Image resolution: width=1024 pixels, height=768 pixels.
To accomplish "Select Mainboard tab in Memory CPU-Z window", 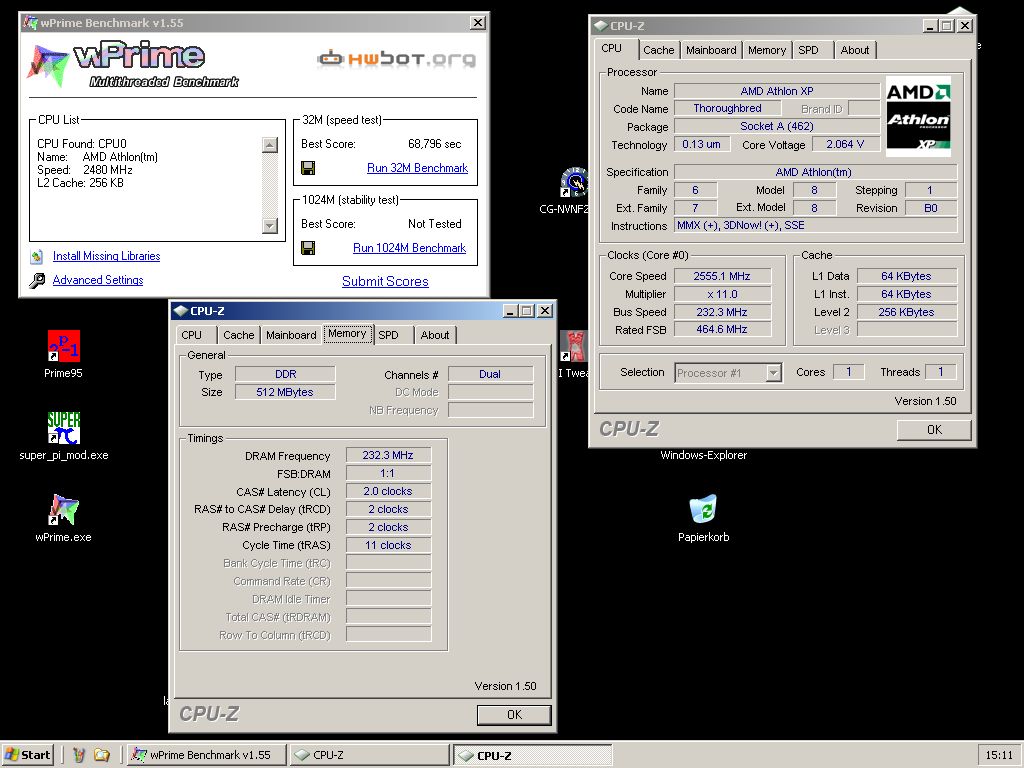I will tap(291, 335).
